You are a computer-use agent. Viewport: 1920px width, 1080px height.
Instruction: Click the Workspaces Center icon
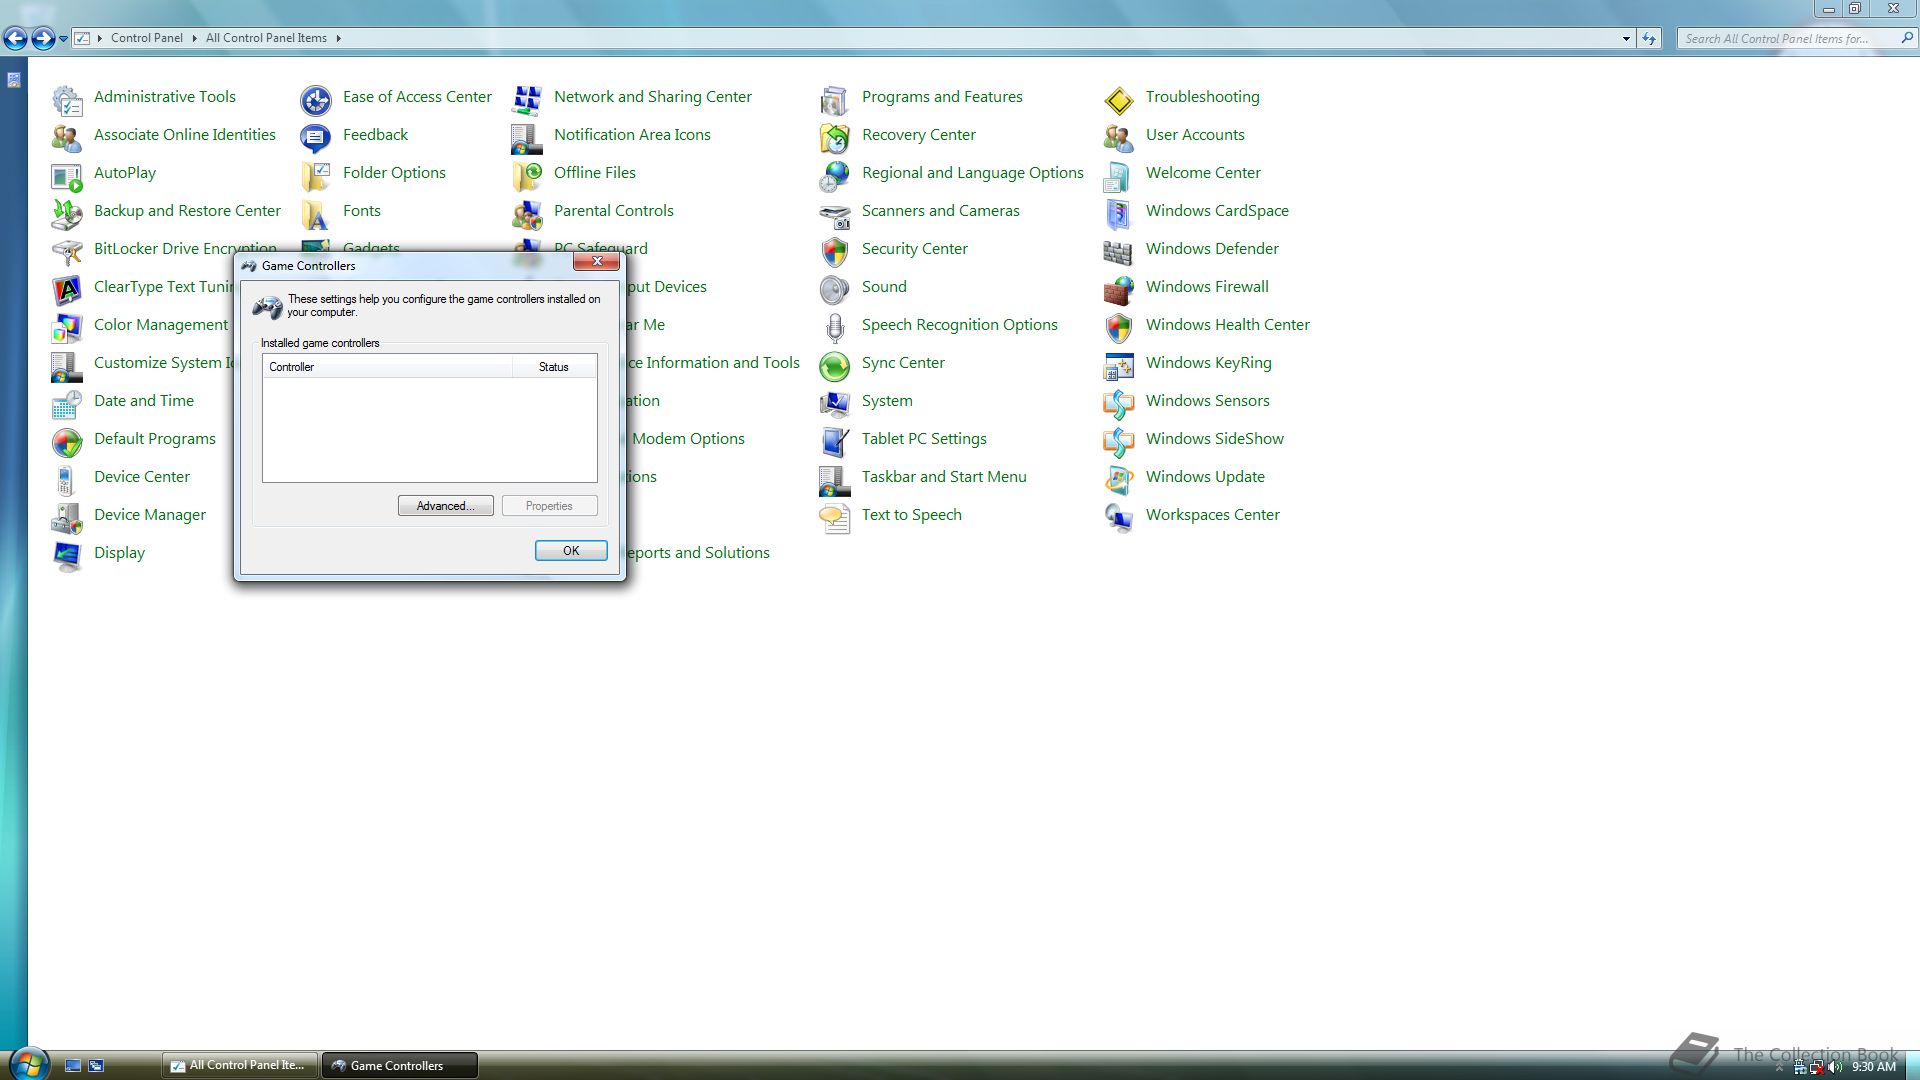(1119, 518)
